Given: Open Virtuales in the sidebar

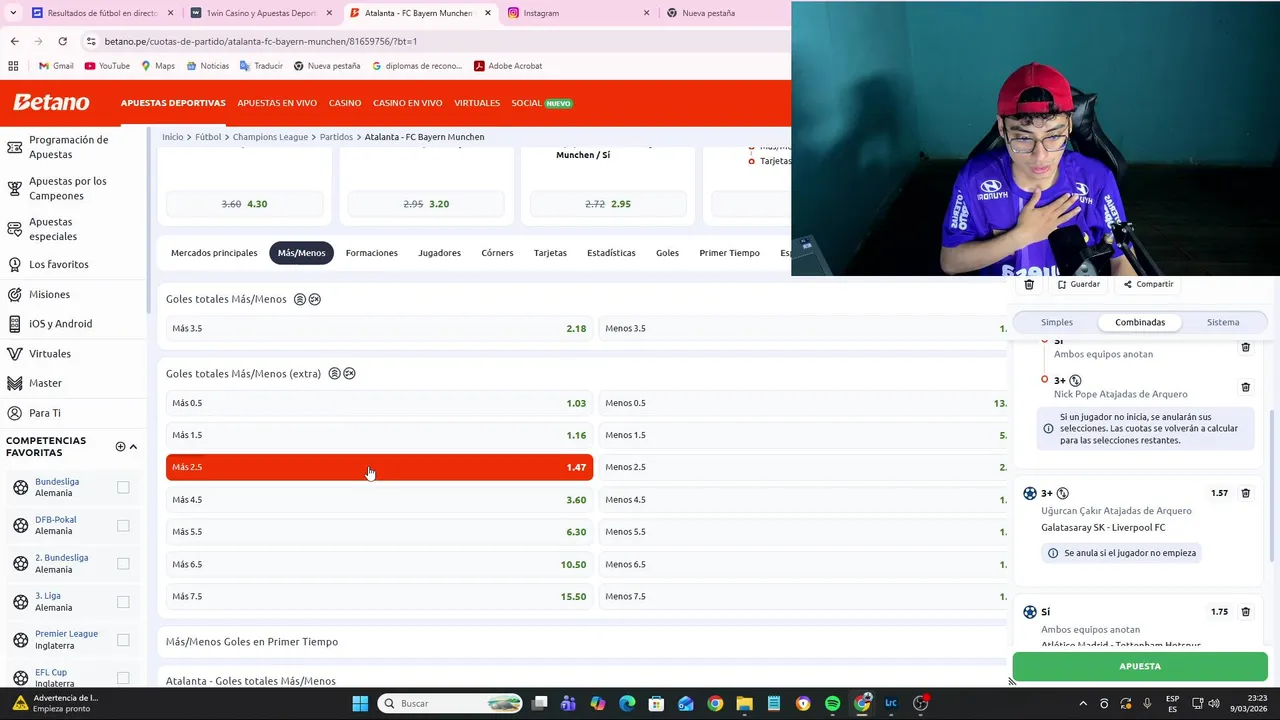Looking at the screenshot, I should point(50,354).
